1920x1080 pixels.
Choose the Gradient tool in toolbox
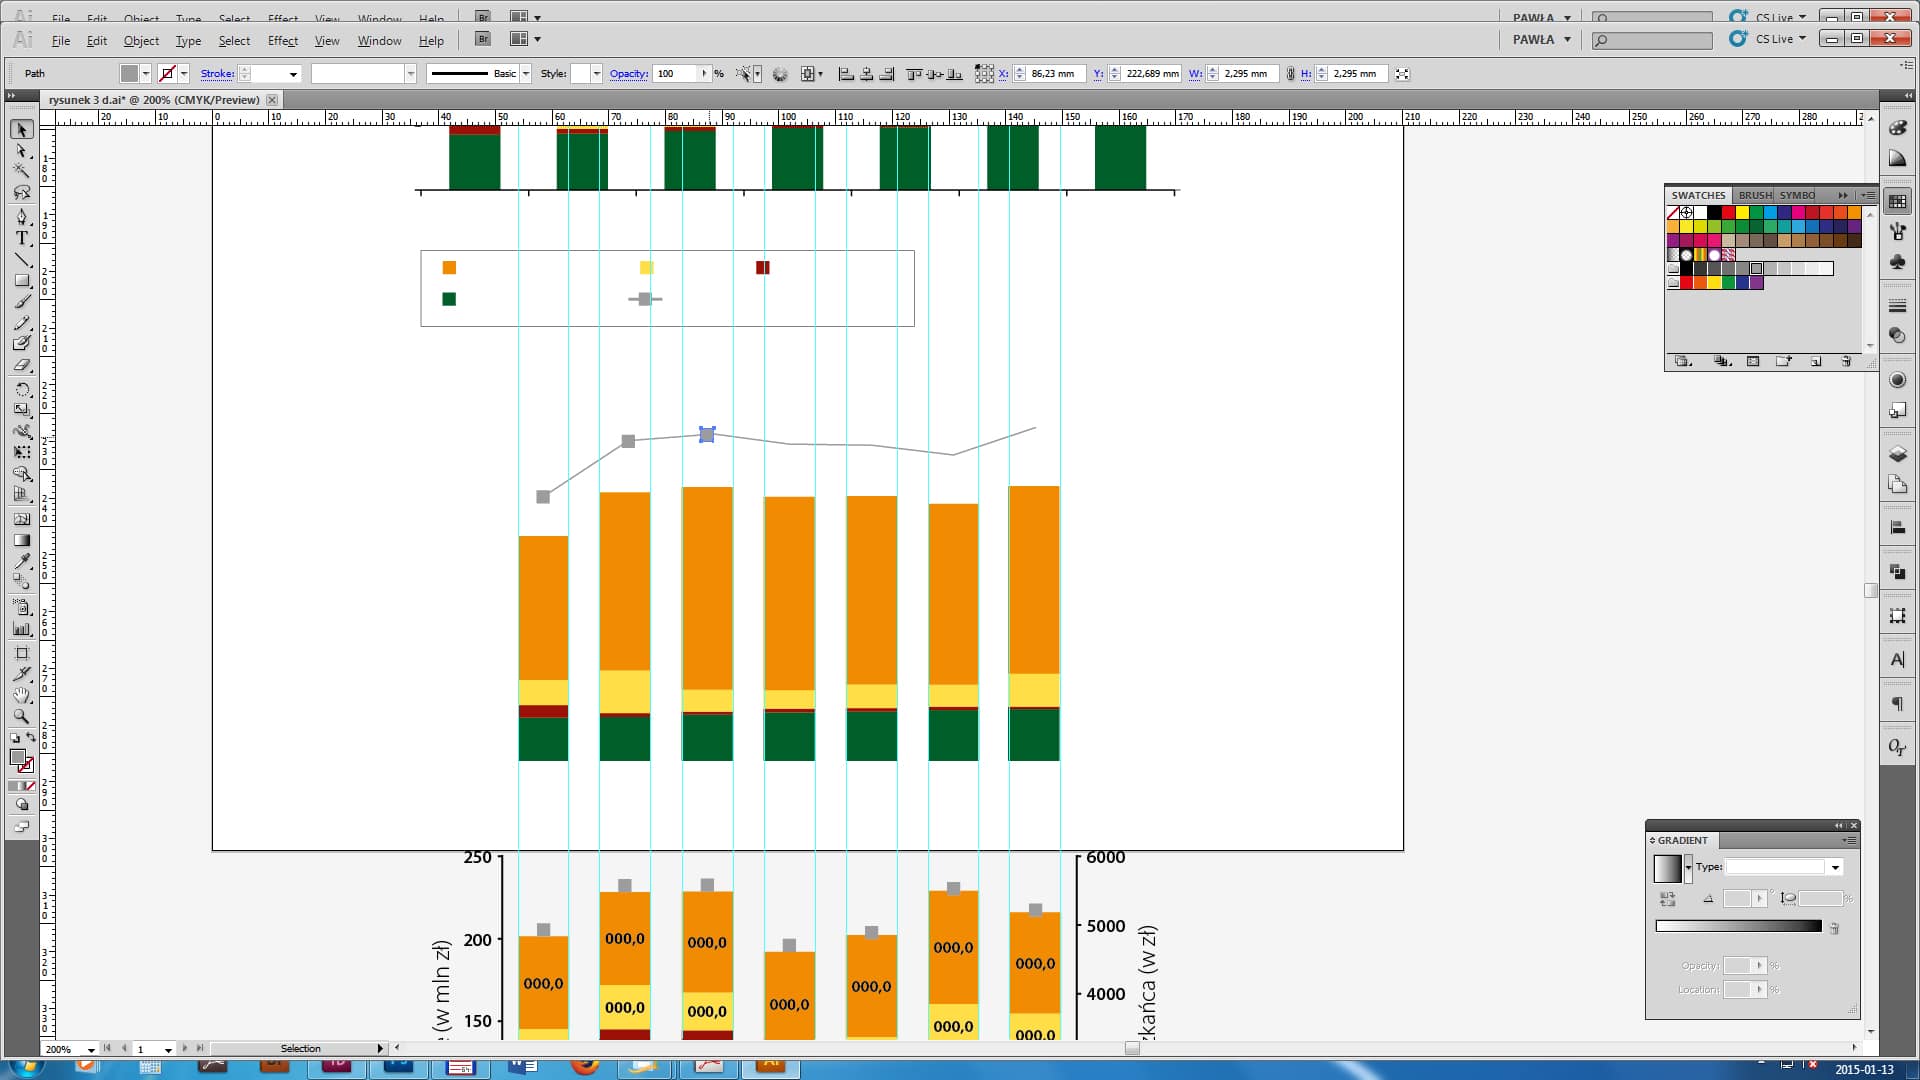coord(22,540)
